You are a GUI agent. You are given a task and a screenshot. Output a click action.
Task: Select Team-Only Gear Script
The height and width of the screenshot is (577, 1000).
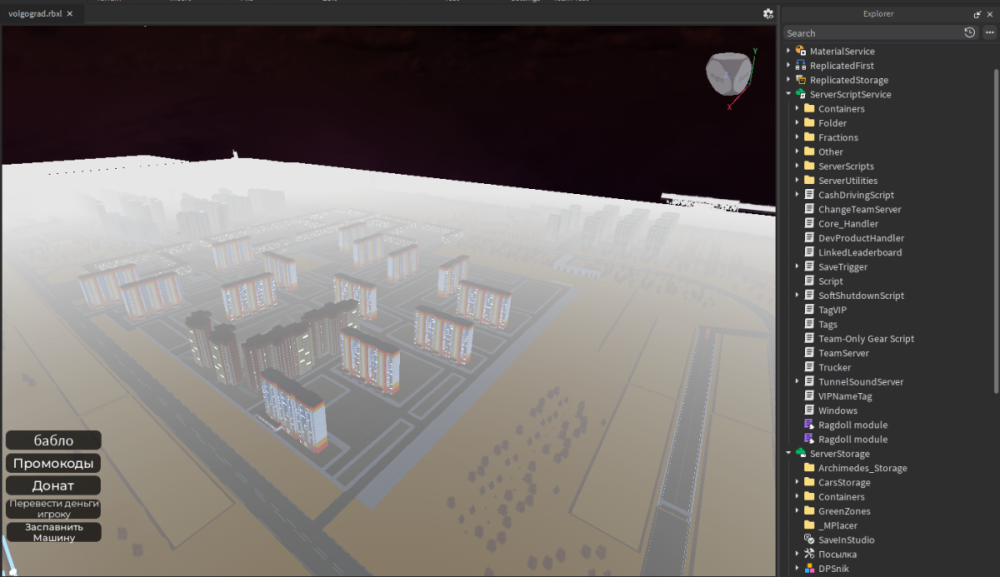tap(866, 339)
